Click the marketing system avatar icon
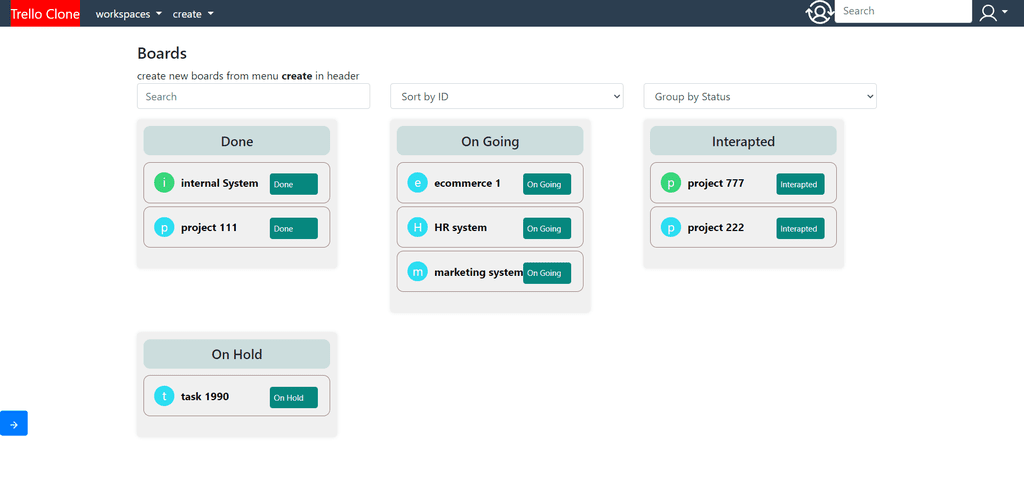The height and width of the screenshot is (477, 1024). tap(417, 272)
